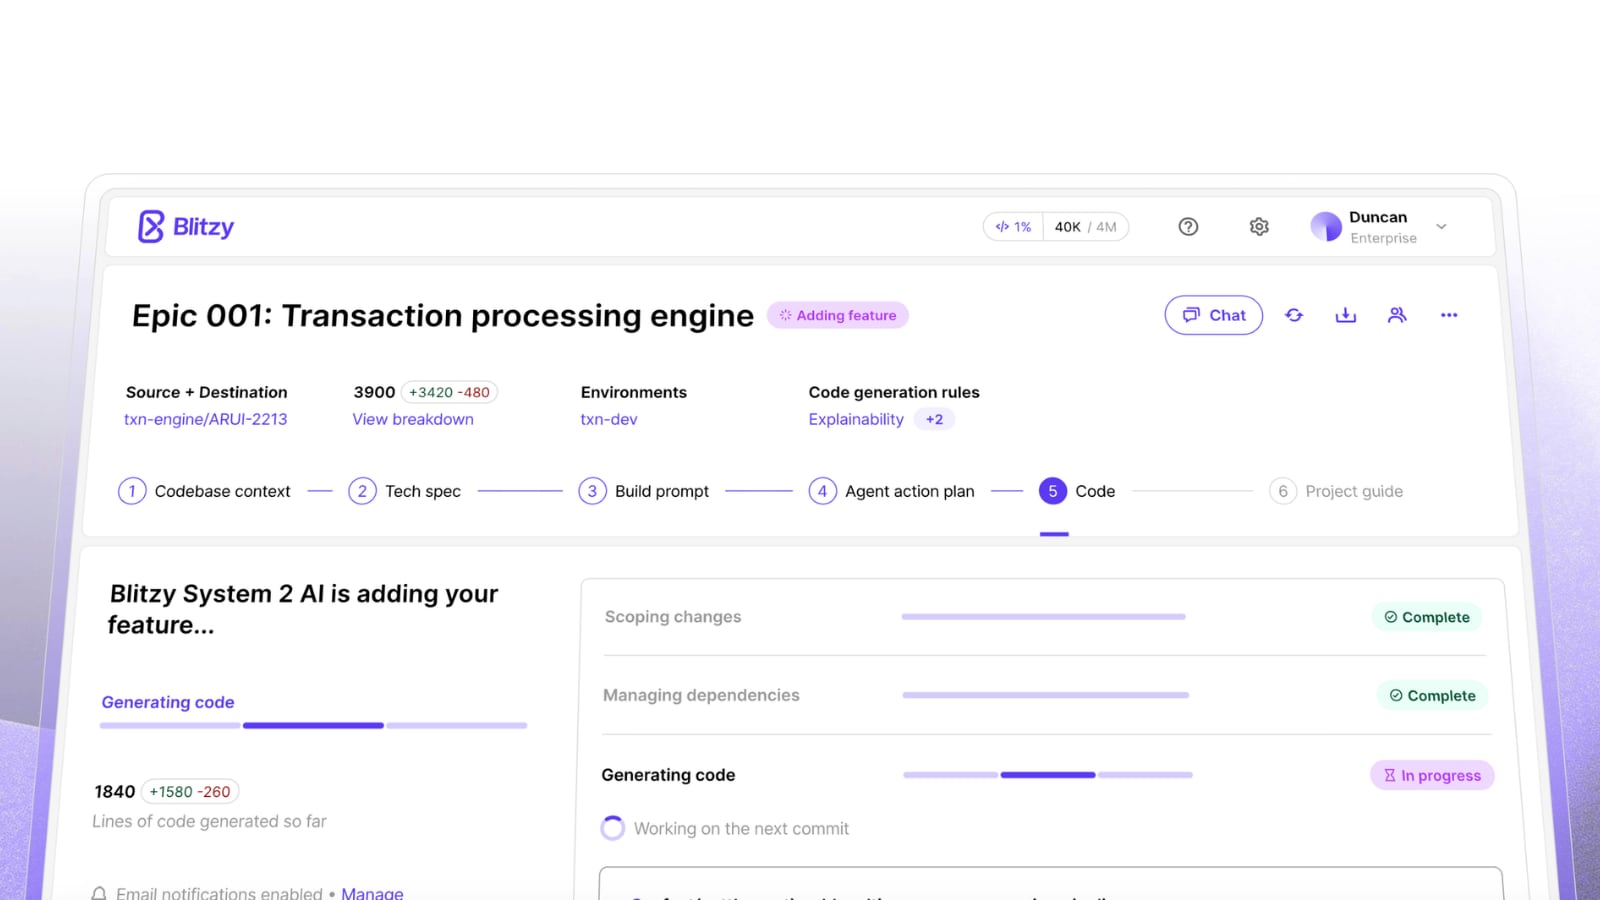
Task: Click Complete badge for Scoping changes
Action: (1427, 617)
